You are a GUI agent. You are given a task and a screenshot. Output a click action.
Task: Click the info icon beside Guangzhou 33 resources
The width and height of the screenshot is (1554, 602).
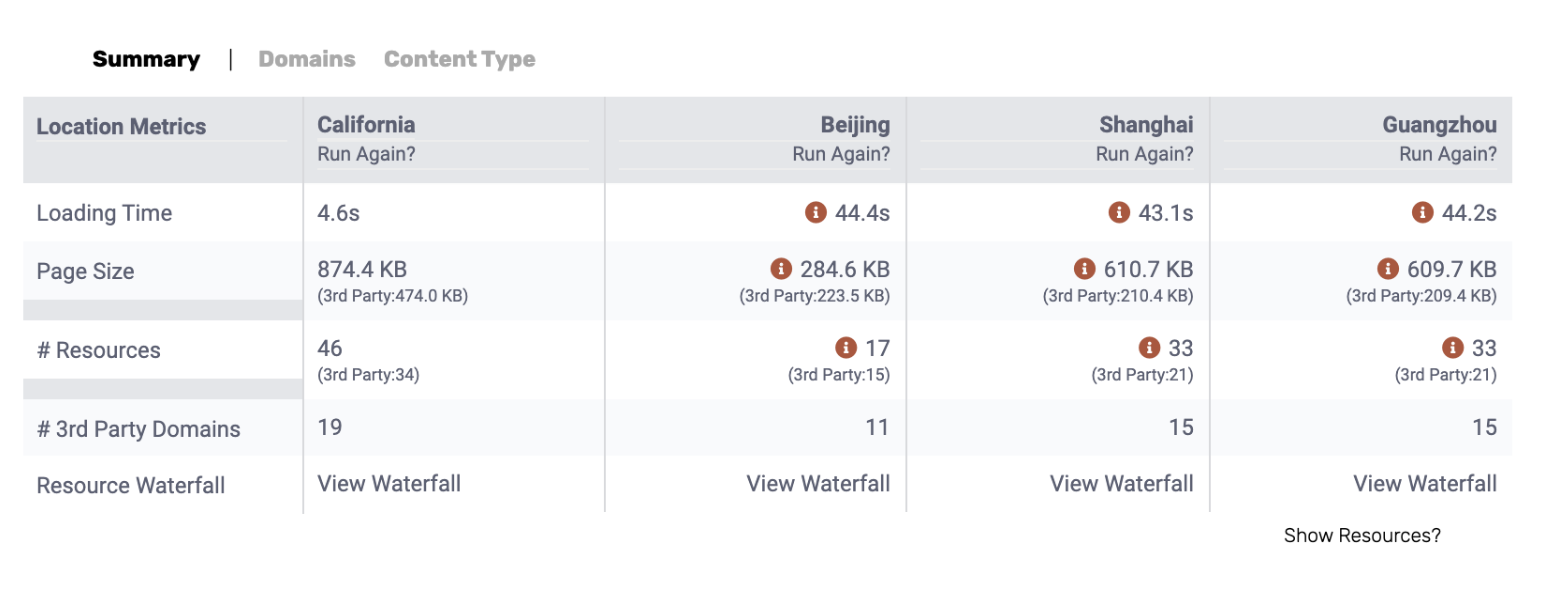click(1453, 347)
